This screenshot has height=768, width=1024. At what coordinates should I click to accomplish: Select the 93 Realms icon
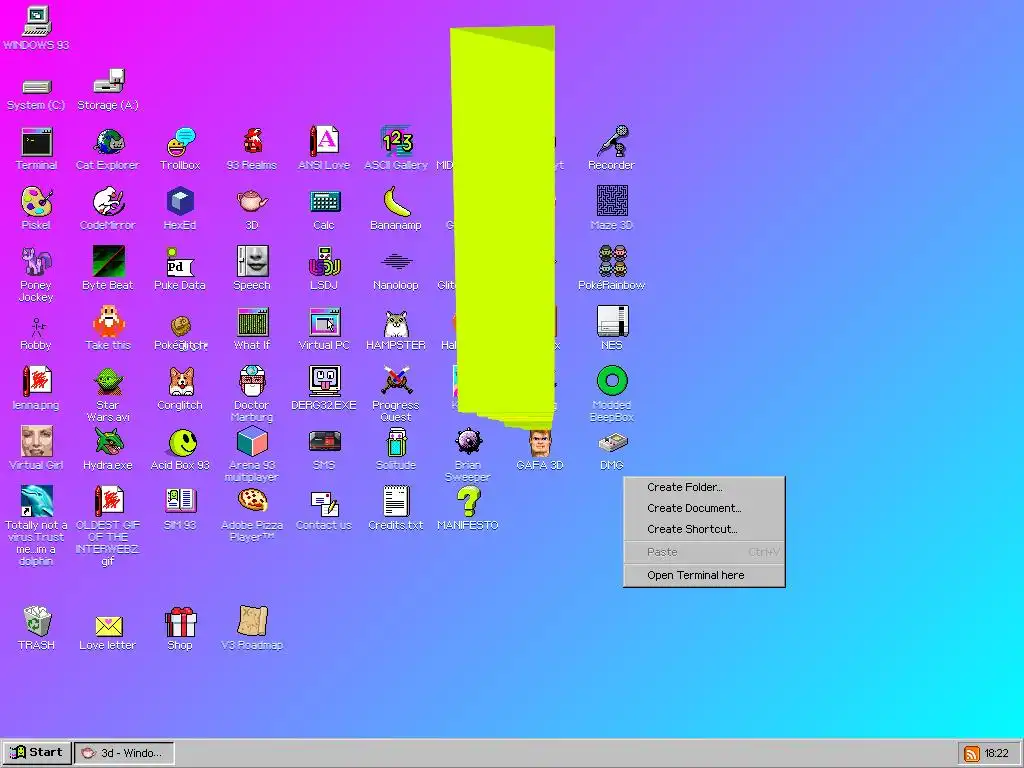coord(252,142)
